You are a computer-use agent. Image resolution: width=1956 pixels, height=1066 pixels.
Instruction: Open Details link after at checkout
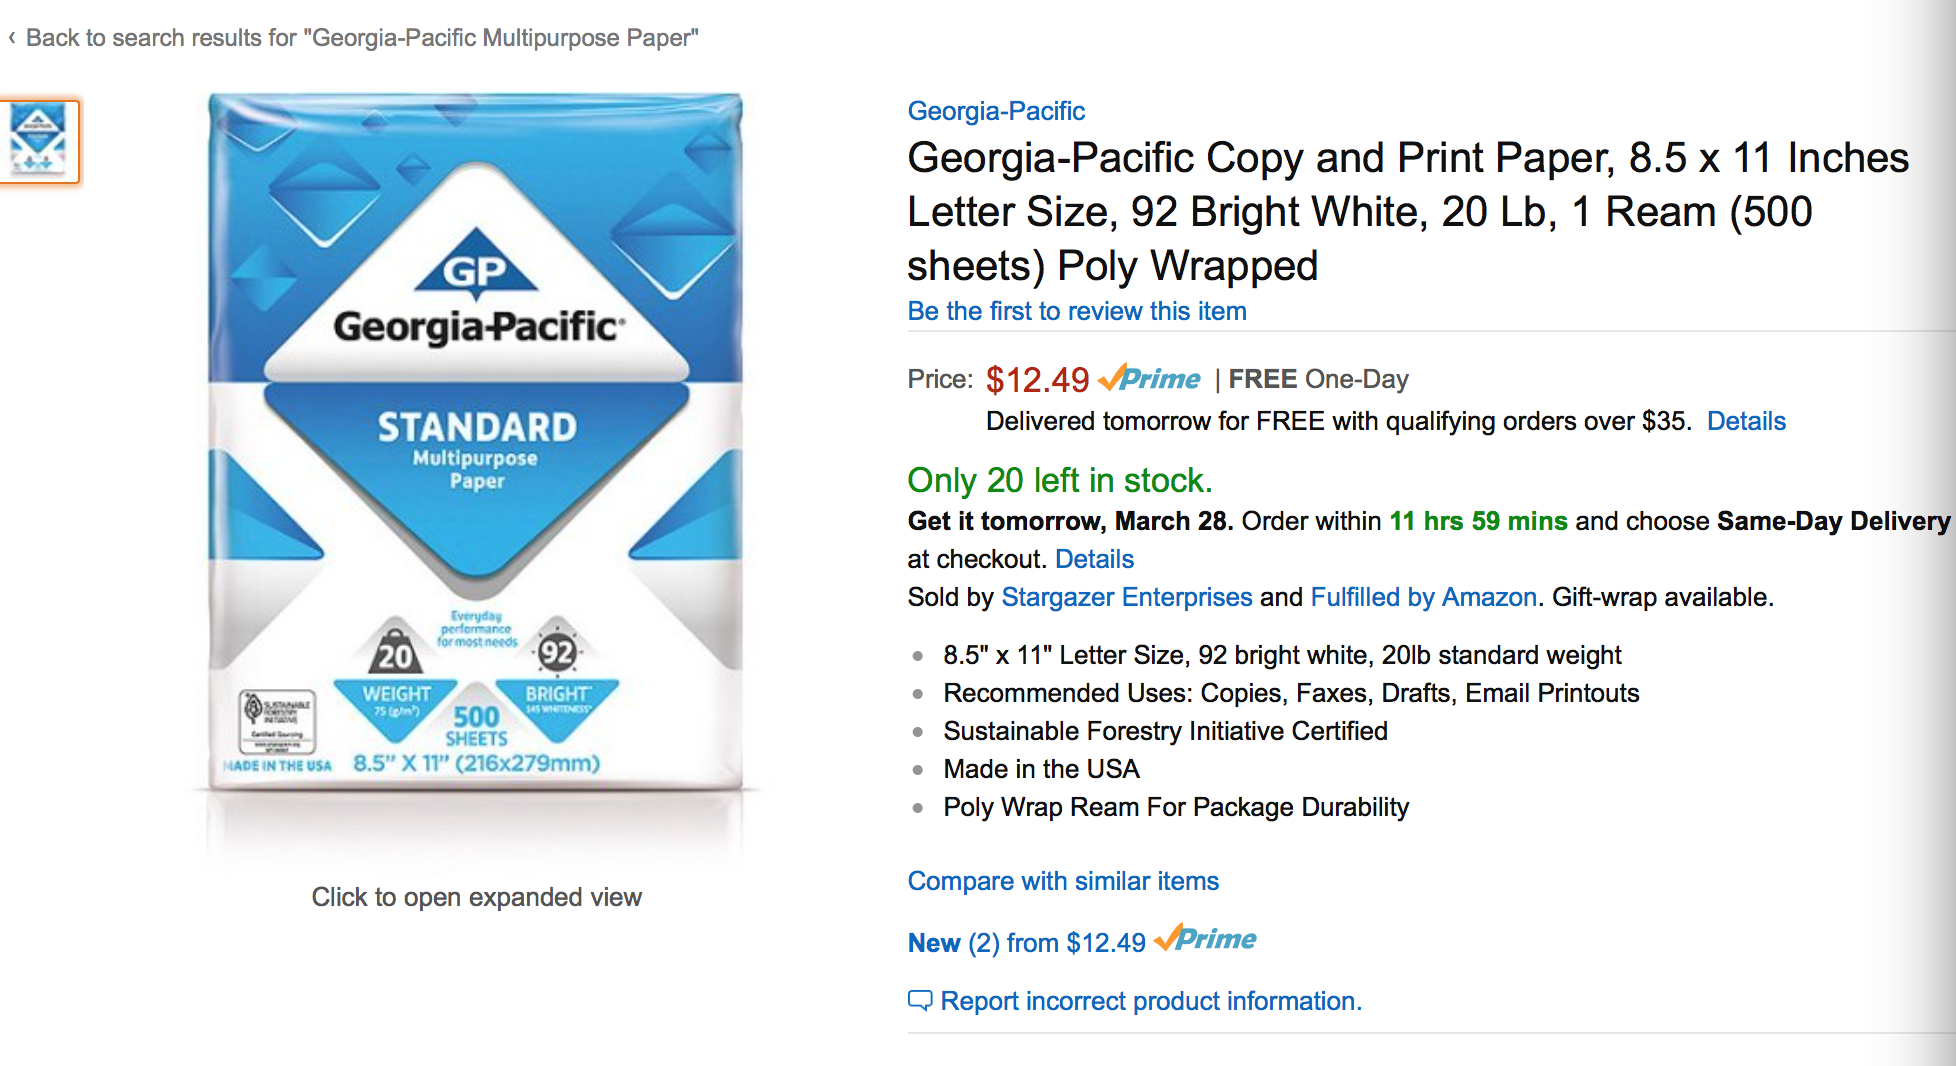pos(1094,559)
